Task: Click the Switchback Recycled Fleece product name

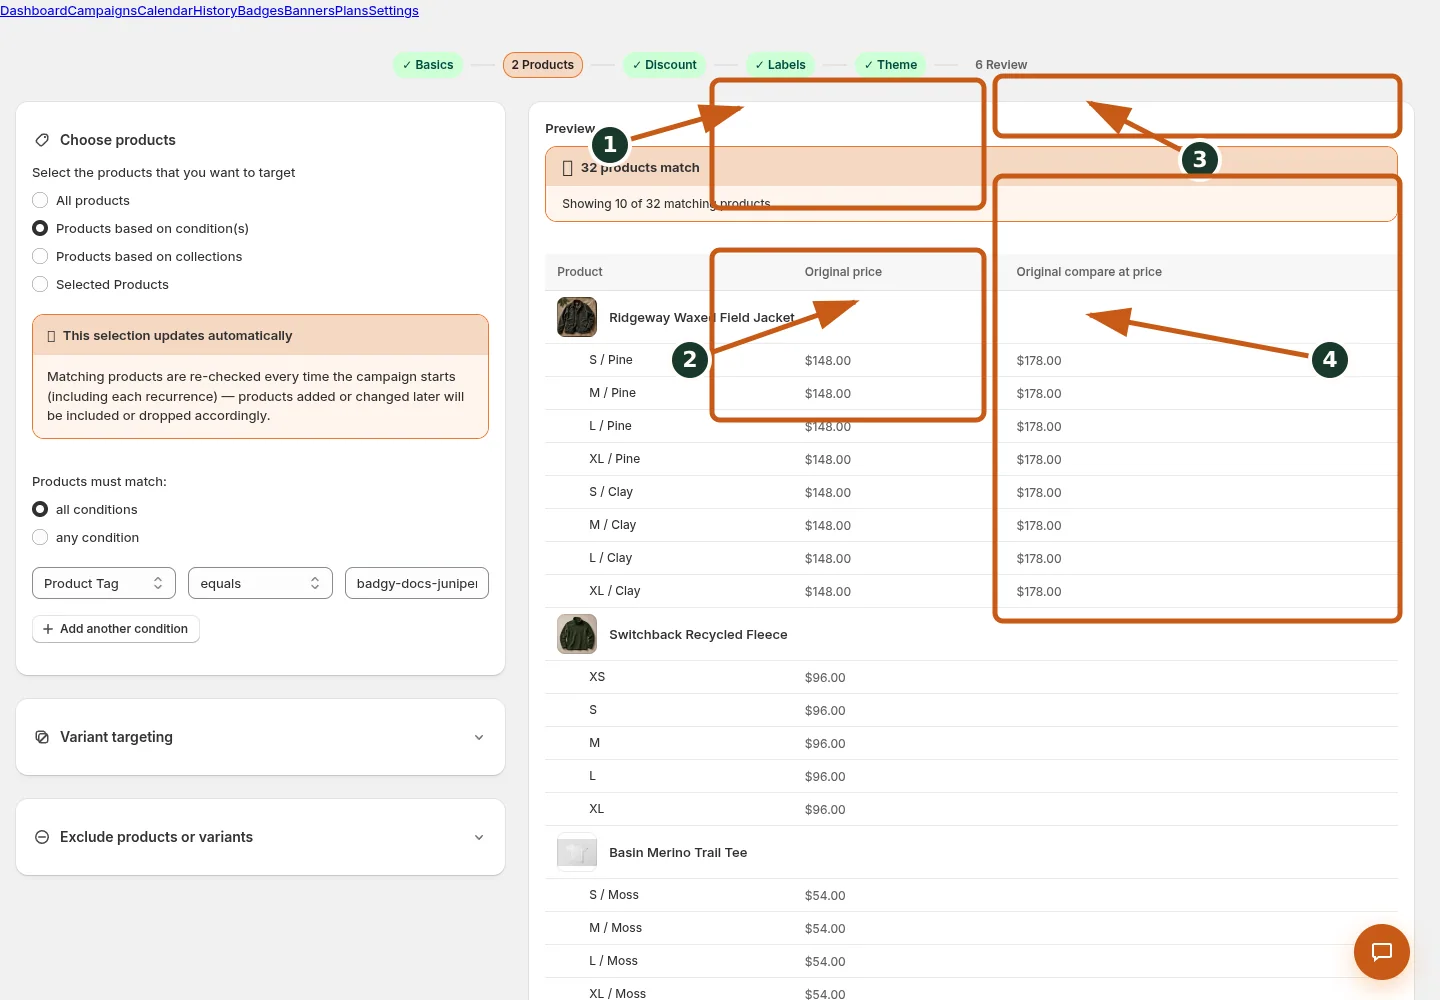Action: click(x=698, y=635)
